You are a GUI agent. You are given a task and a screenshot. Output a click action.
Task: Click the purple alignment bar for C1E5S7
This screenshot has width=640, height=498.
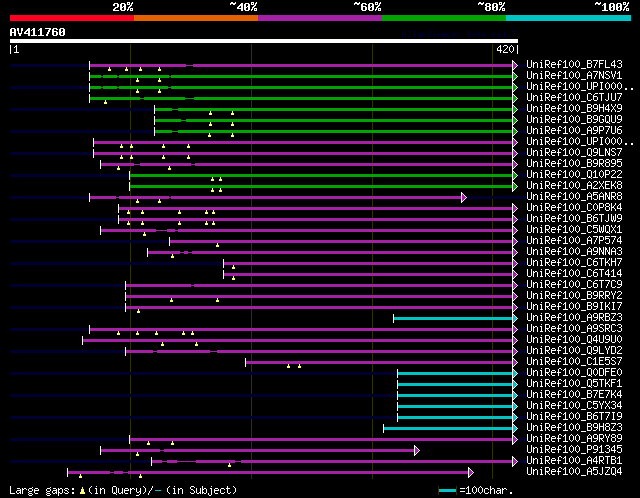(379, 362)
